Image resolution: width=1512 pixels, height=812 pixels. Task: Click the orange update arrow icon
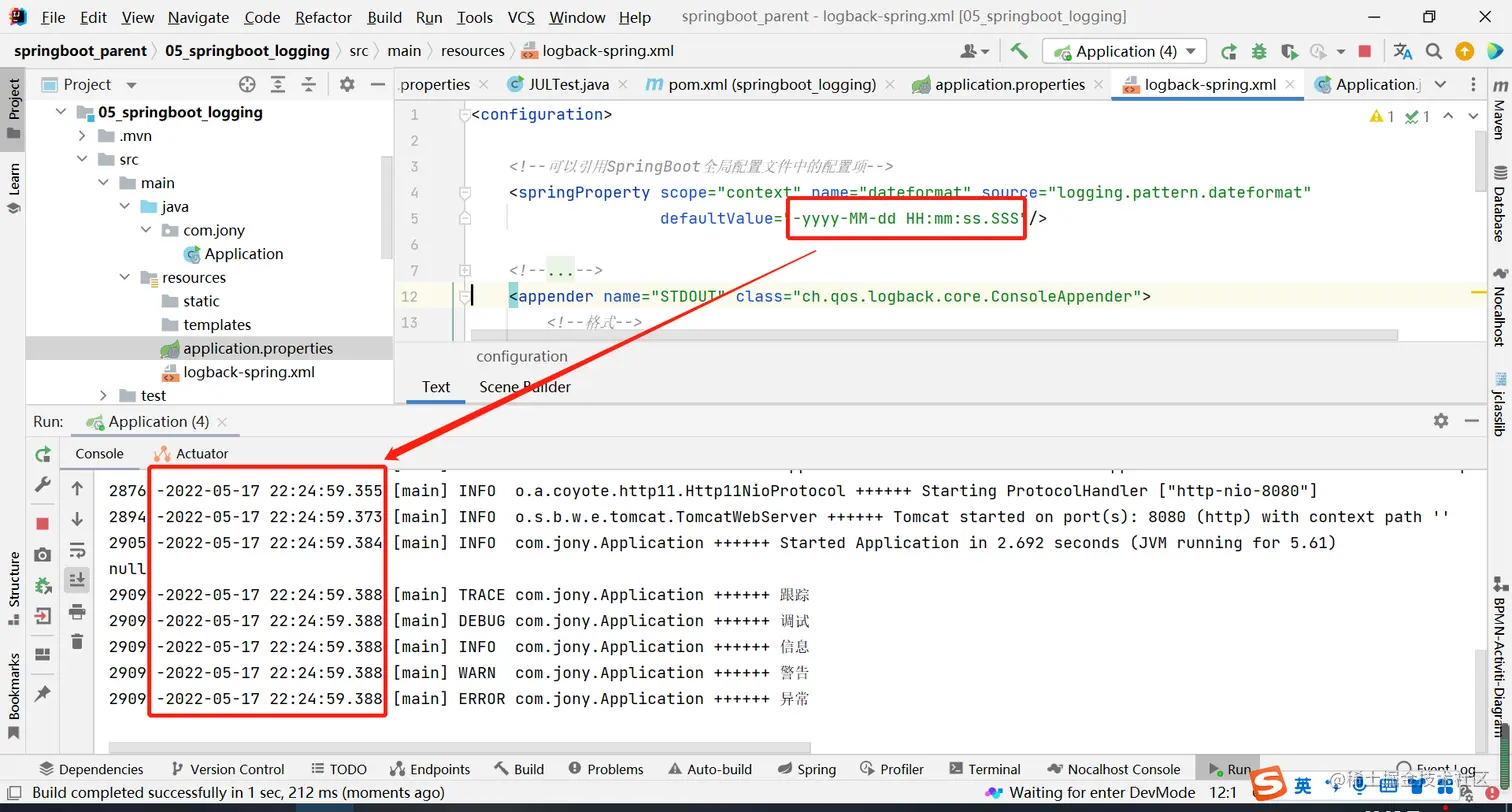1464,51
